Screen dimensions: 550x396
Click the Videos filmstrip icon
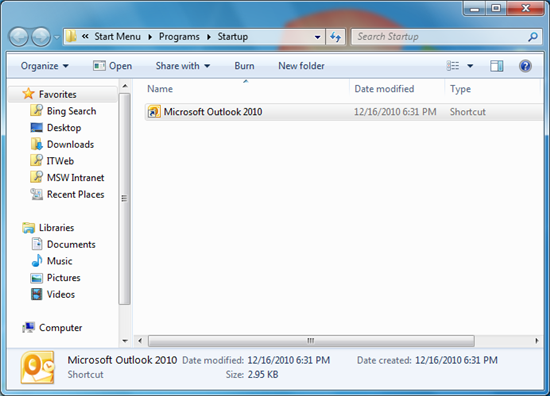[36, 294]
